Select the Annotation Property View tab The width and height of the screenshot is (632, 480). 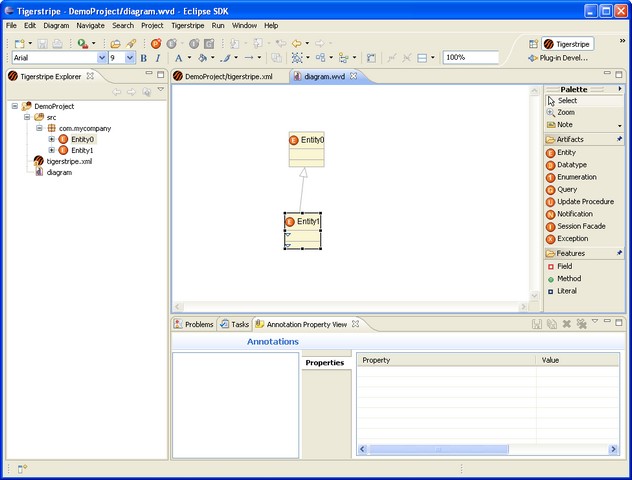tap(307, 324)
